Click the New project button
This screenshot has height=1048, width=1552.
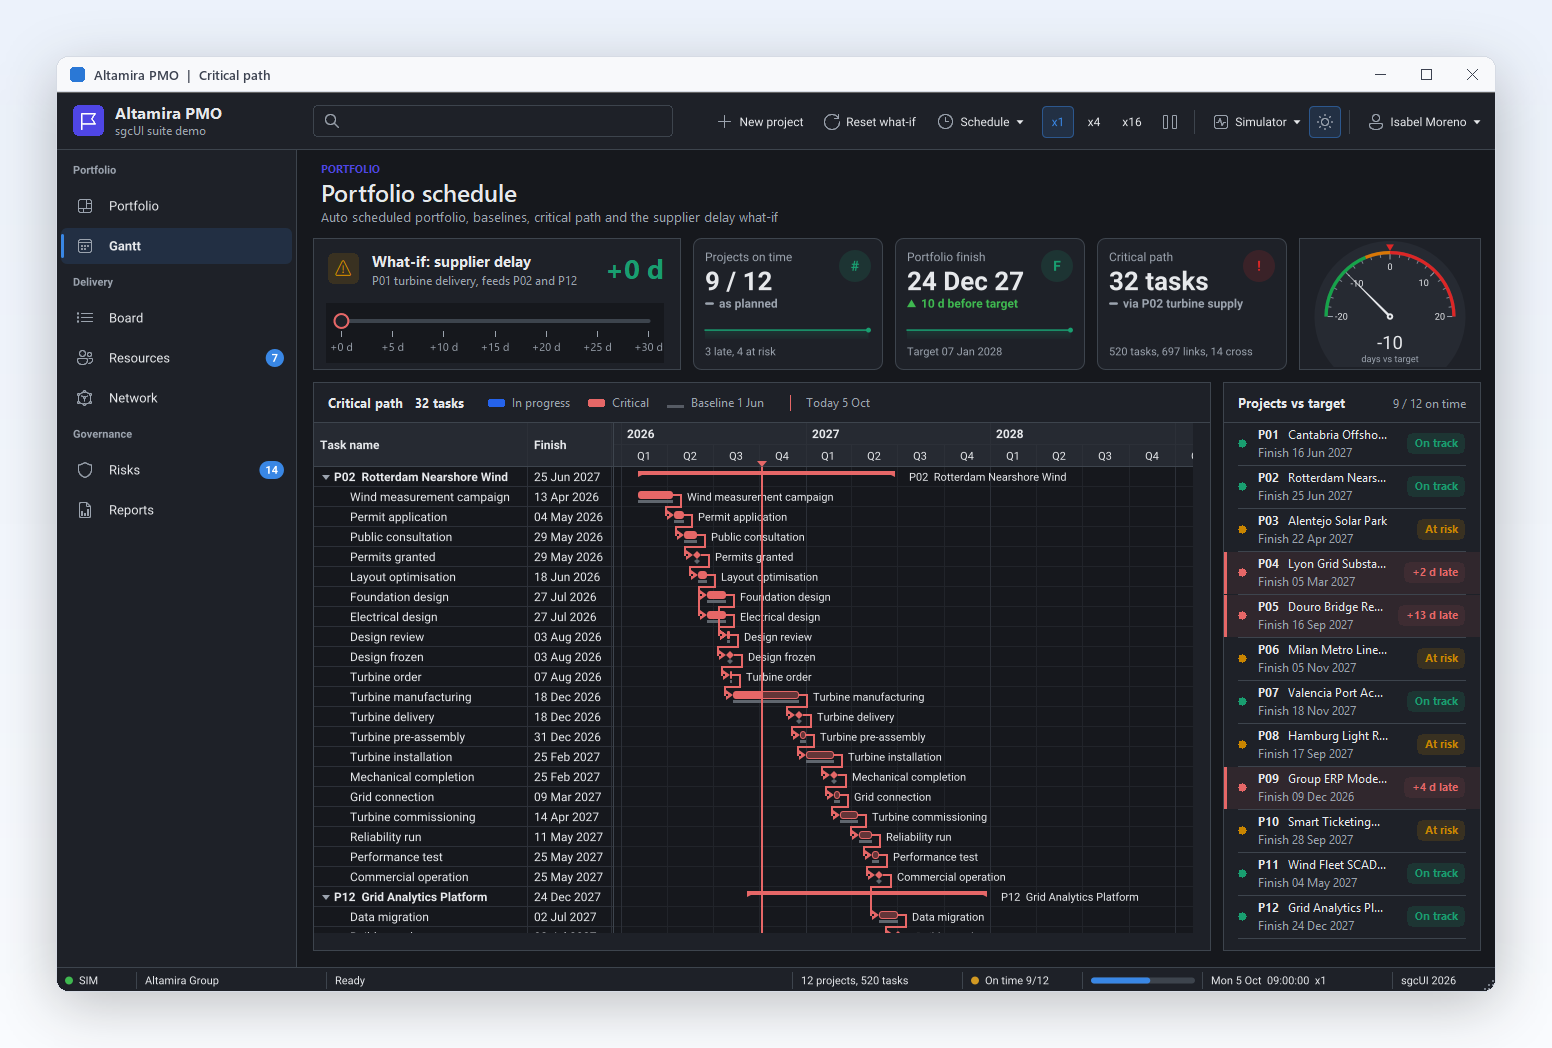click(x=760, y=122)
